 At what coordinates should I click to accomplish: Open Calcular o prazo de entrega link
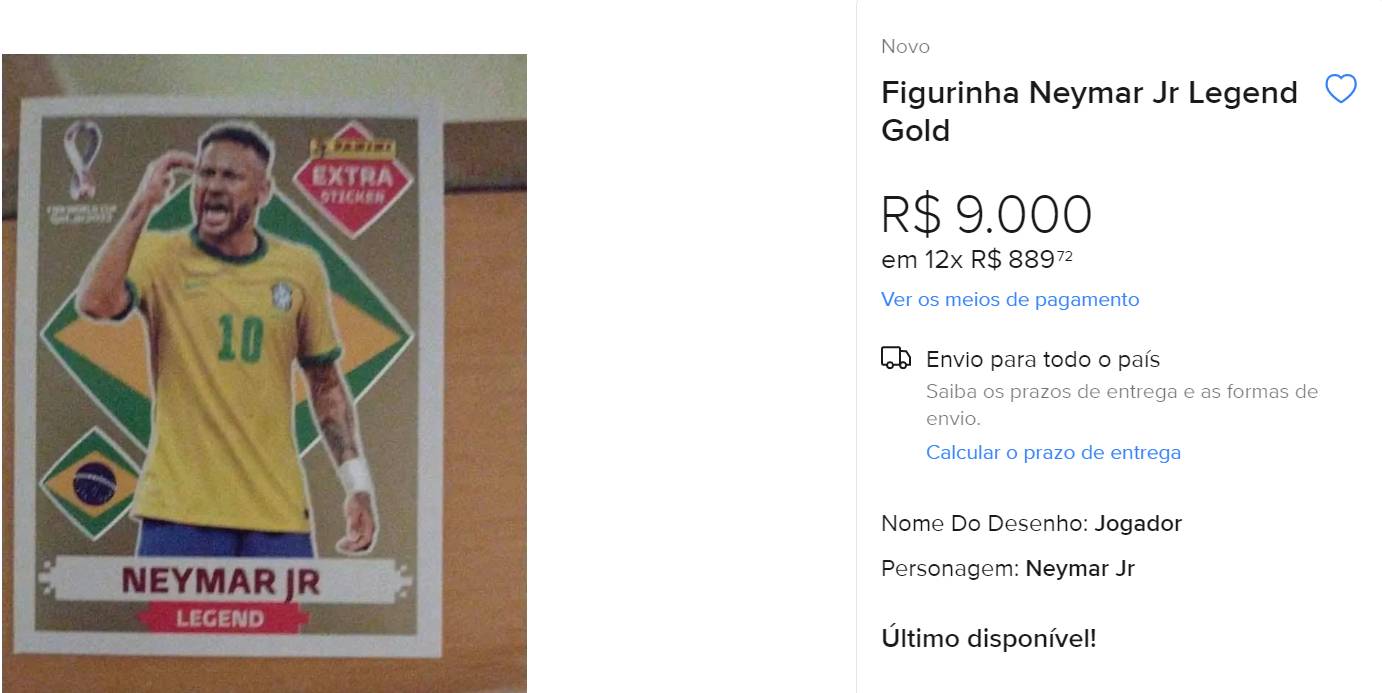point(1053,452)
